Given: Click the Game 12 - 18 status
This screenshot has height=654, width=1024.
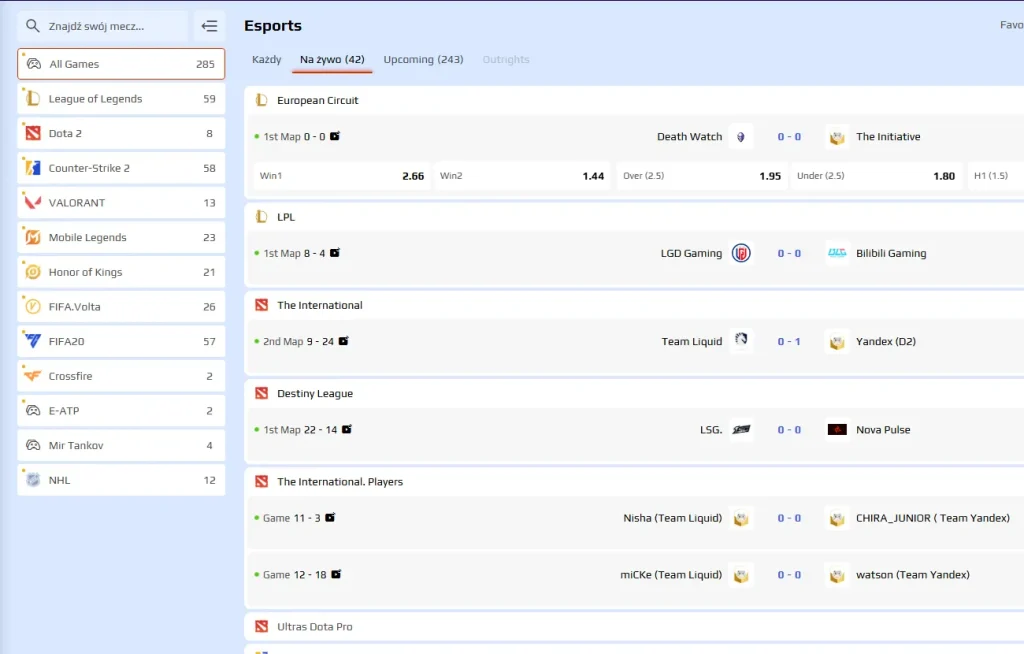Looking at the screenshot, I should [x=295, y=575].
